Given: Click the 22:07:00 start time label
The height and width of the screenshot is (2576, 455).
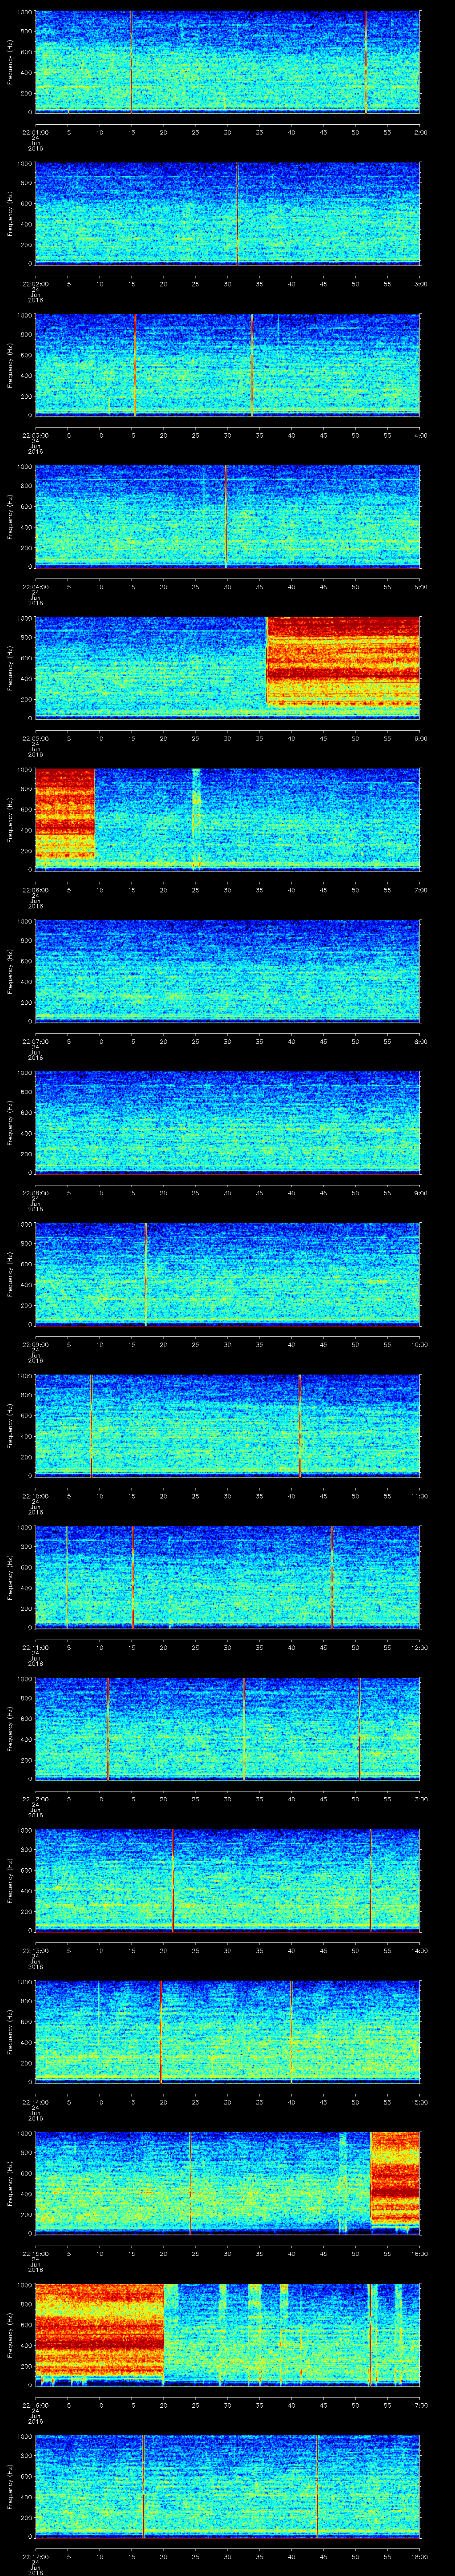Looking at the screenshot, I should coord(35,1041).
